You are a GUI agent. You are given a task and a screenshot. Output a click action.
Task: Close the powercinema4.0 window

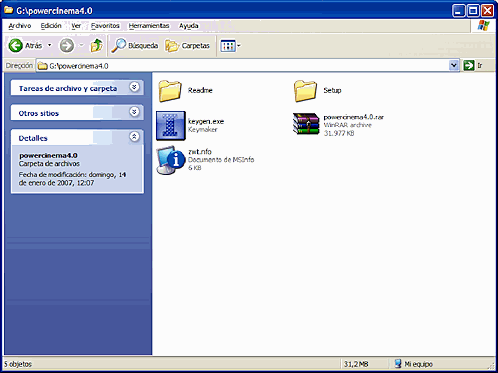487,11
